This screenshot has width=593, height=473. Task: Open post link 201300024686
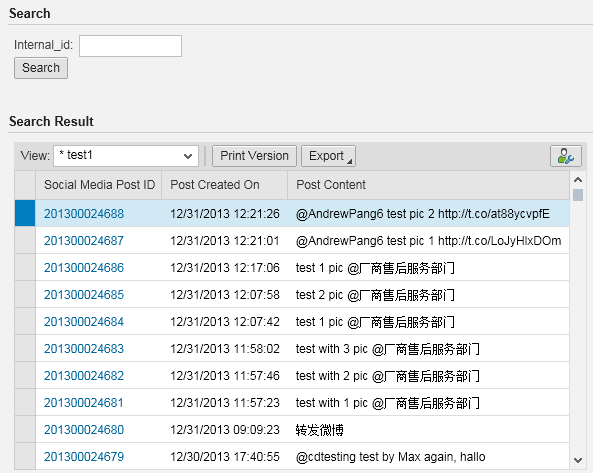pos(84,268)
